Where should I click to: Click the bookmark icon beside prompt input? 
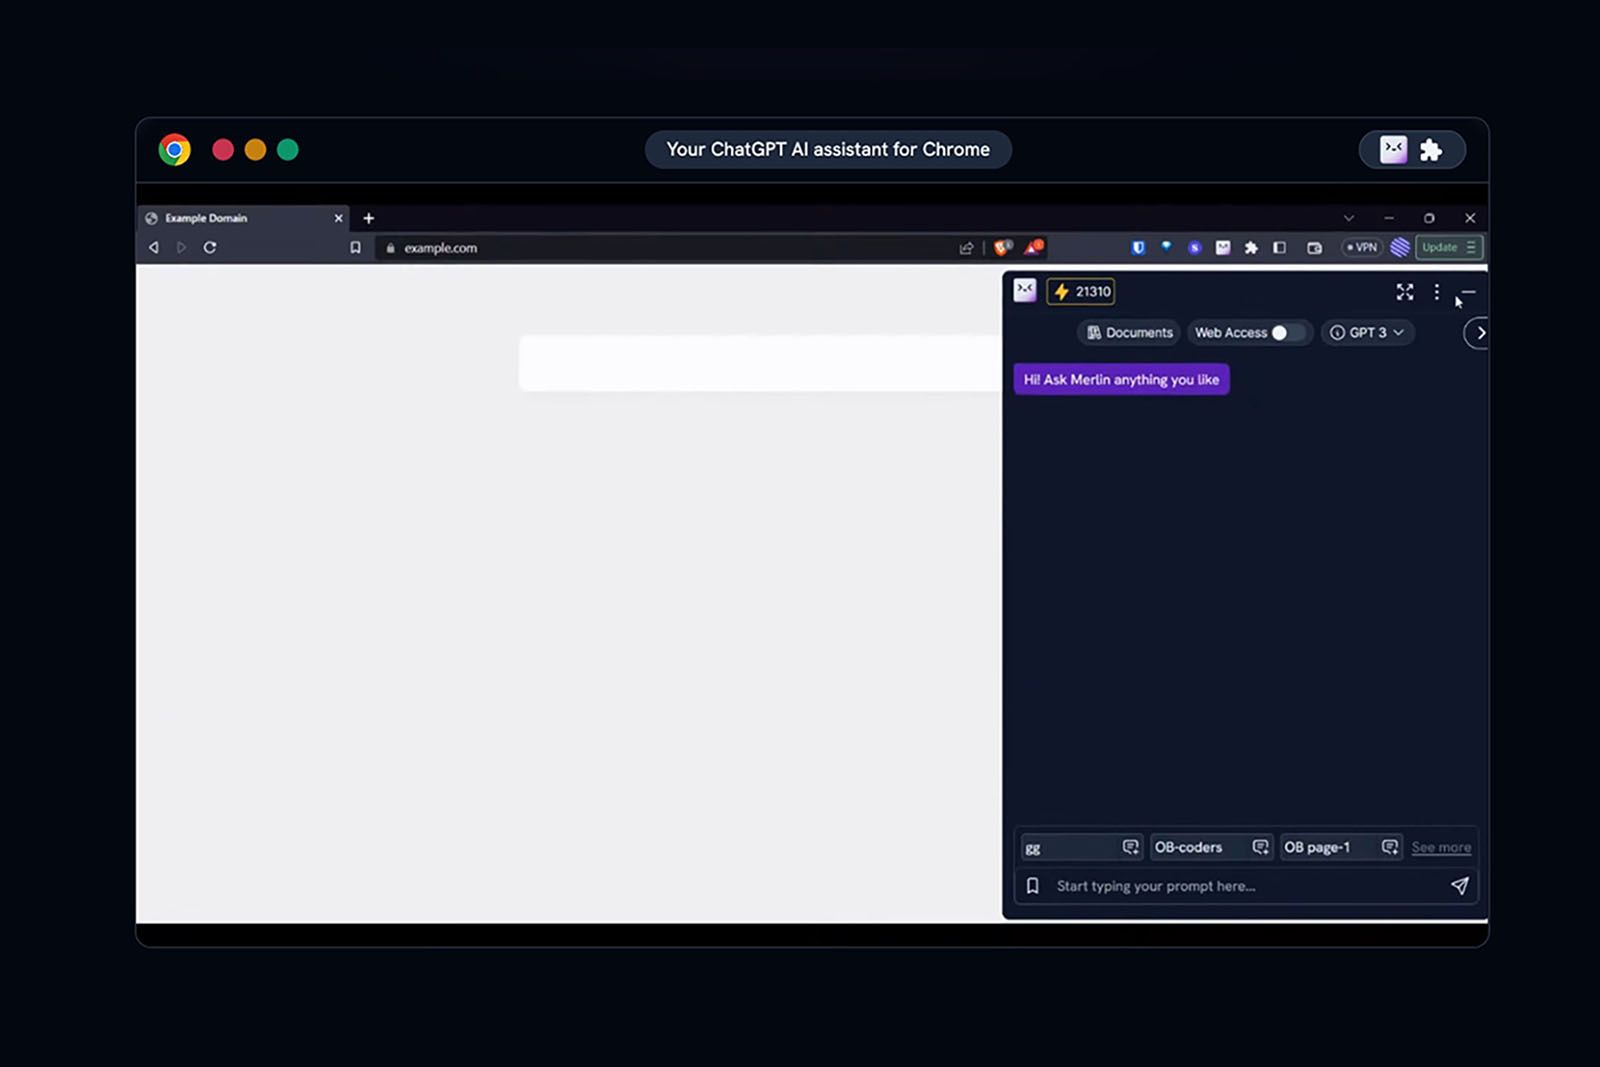(x=1033, y=886)
